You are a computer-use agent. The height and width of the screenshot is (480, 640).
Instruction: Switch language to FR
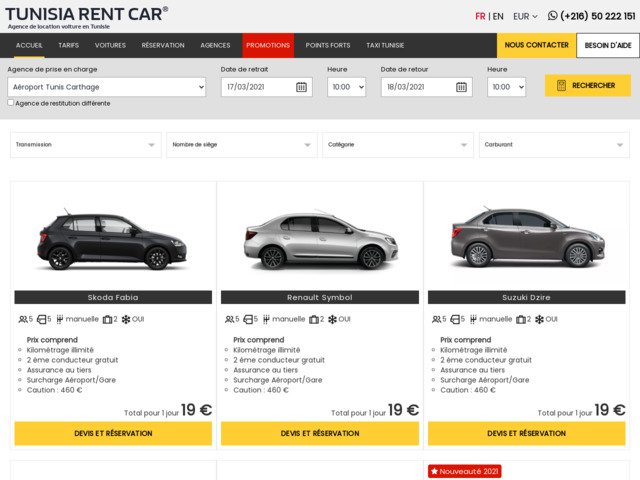tap(480, 16)
